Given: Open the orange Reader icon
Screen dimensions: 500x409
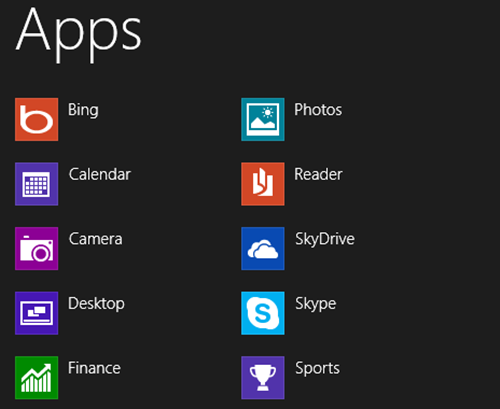Looking at the screenshot, I should coord(263,184).
